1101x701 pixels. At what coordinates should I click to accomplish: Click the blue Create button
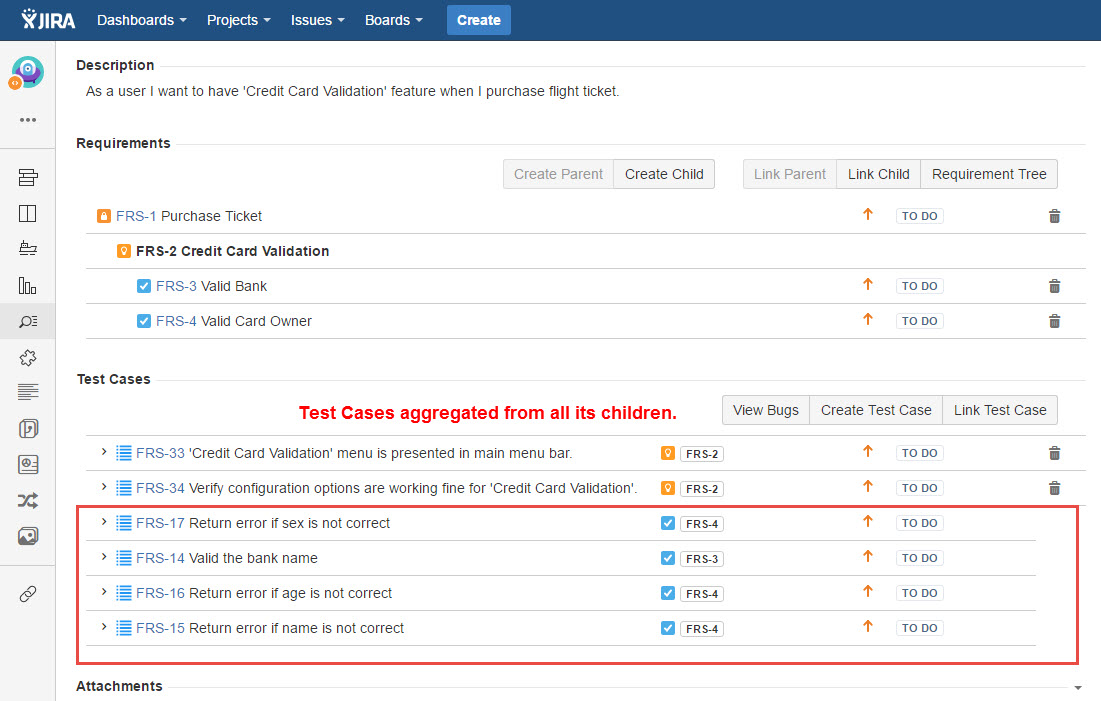point(479,20)
